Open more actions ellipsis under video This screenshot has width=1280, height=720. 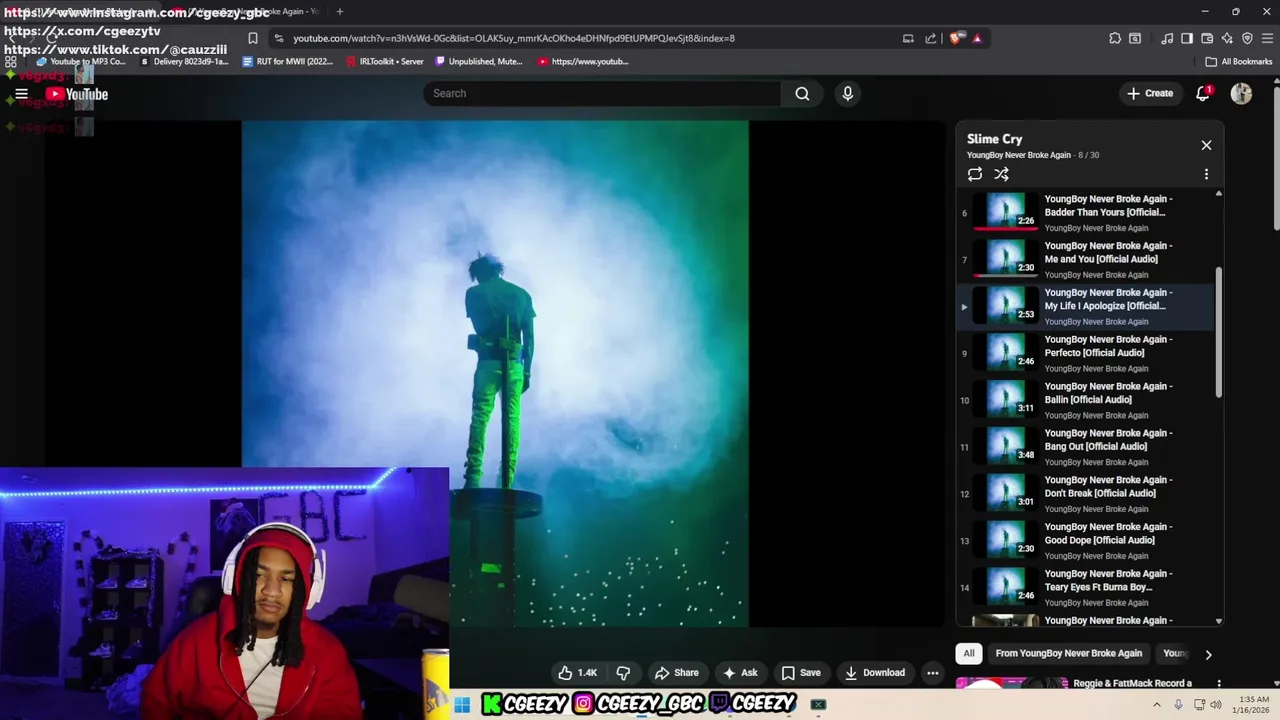click(x=932, y=673)
